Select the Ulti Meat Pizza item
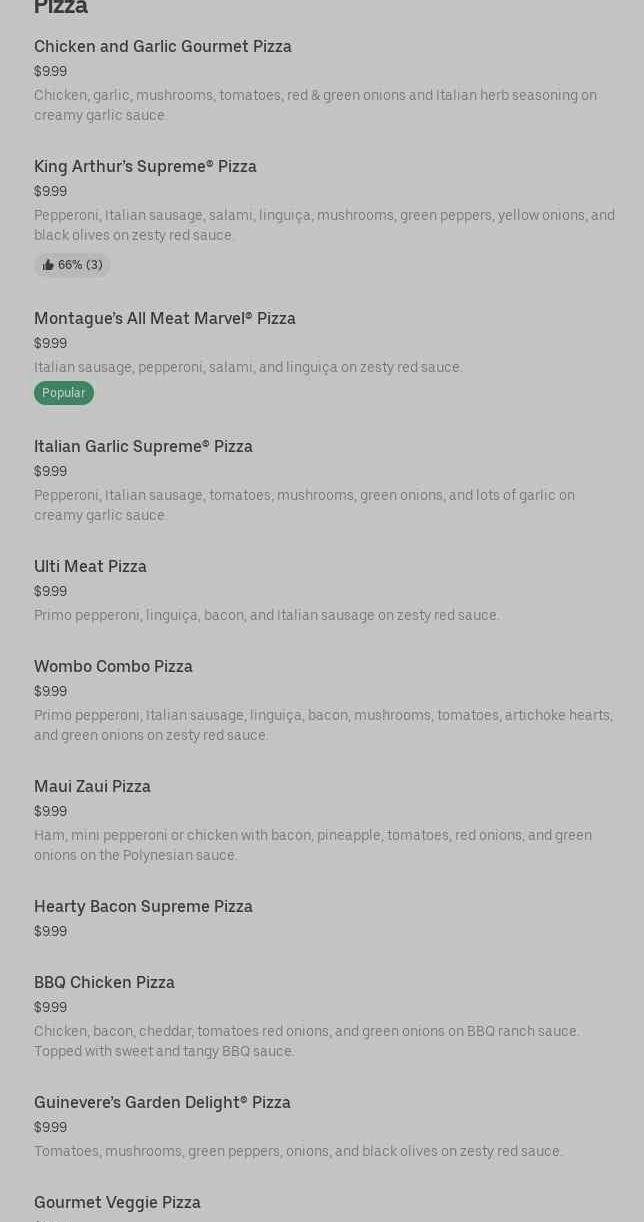644x1222 pixels. pyautogui.click(x=90, y=567)
